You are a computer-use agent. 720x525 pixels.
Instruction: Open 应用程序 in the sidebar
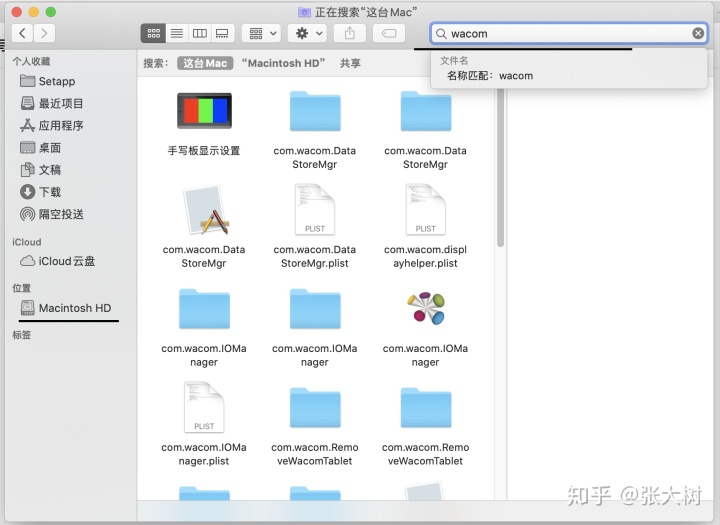[x=52, y=125]
